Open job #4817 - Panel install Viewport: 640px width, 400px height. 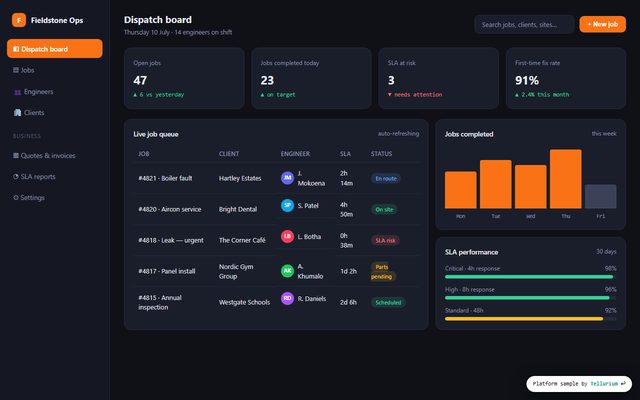point(167,271)
